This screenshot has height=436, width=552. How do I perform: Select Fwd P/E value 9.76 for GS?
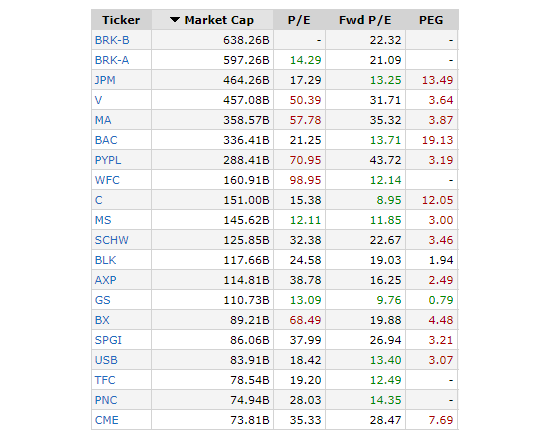(x=389, y=300)
